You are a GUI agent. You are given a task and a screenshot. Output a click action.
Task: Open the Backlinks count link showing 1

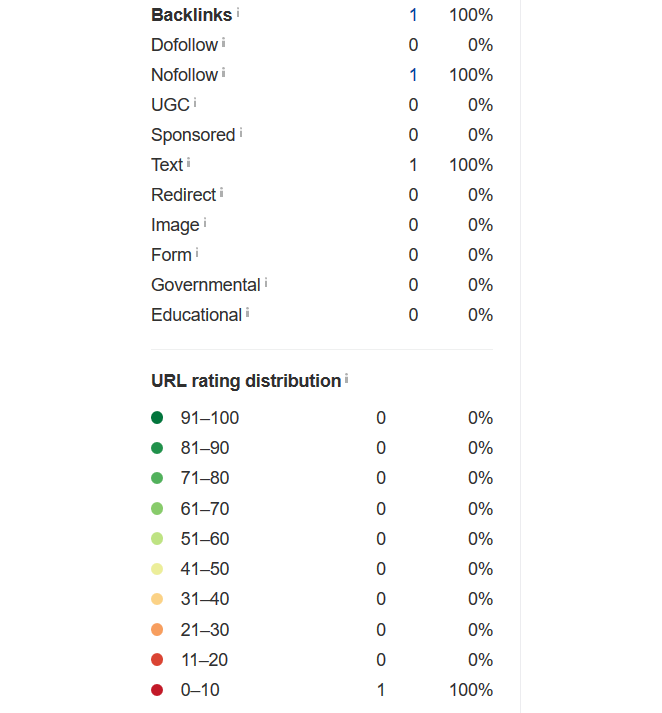click(x=413, y=15)
